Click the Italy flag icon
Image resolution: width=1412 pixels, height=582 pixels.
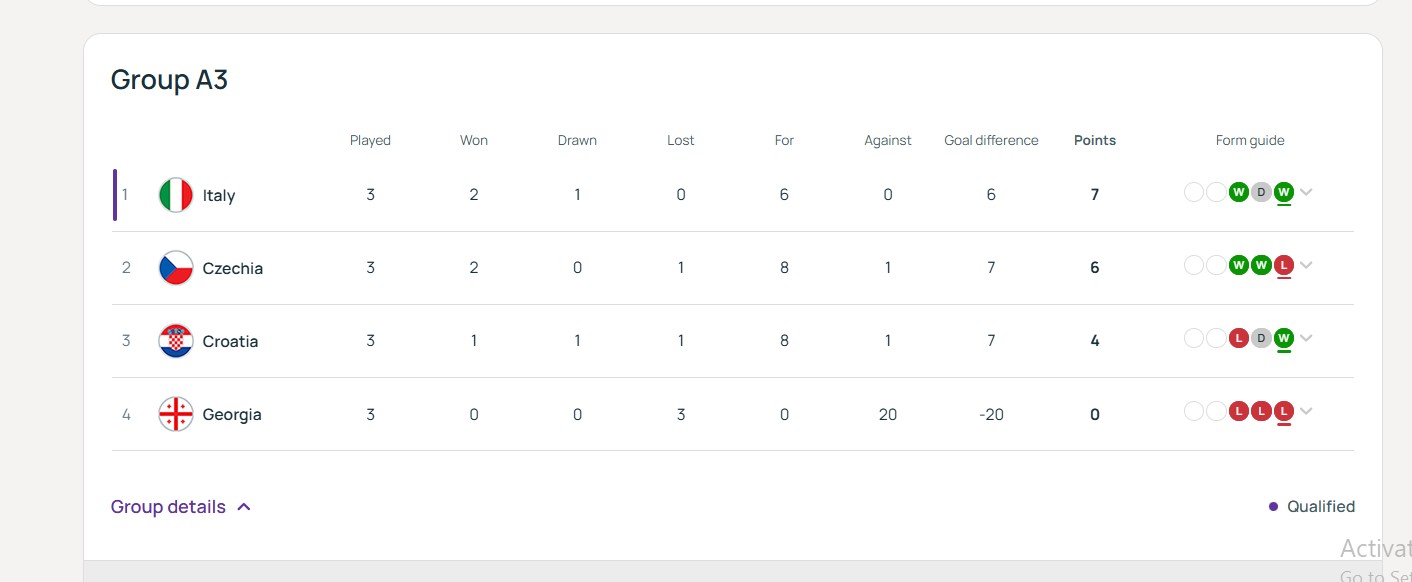pyautogui.click(x=176, y=195)
